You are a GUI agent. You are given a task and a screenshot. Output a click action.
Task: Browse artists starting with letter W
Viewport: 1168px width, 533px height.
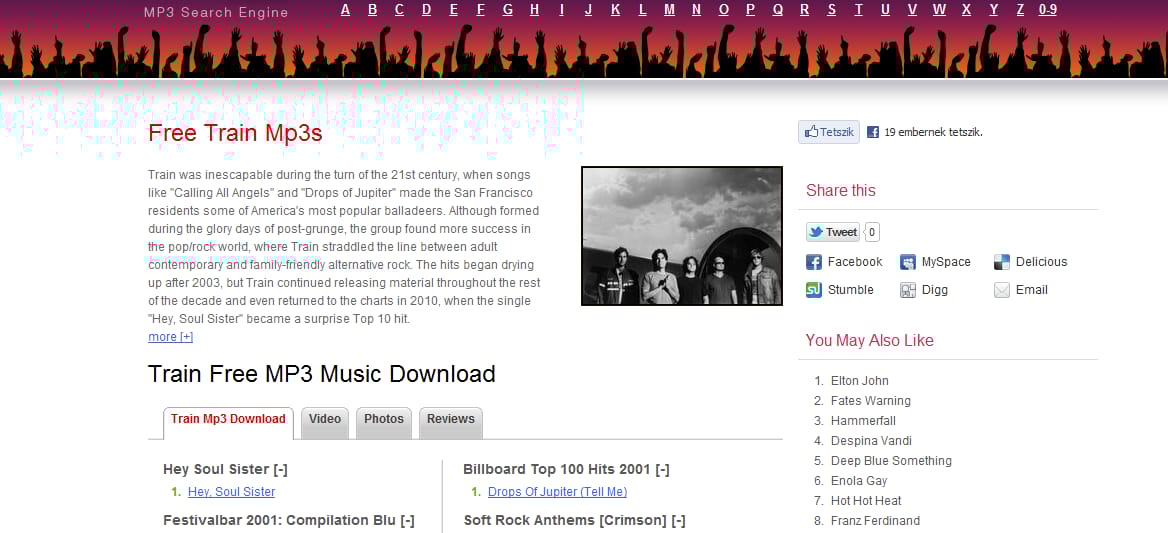[x=939, y=10]
